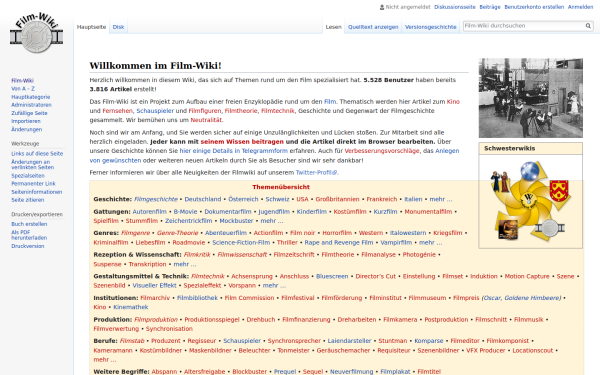Image resolution: width=600 pixels, height=375 pixels.
Task: Open Änderungen an verlinkten Seiten
Action: pyautogui.click(x=33, y=165)
